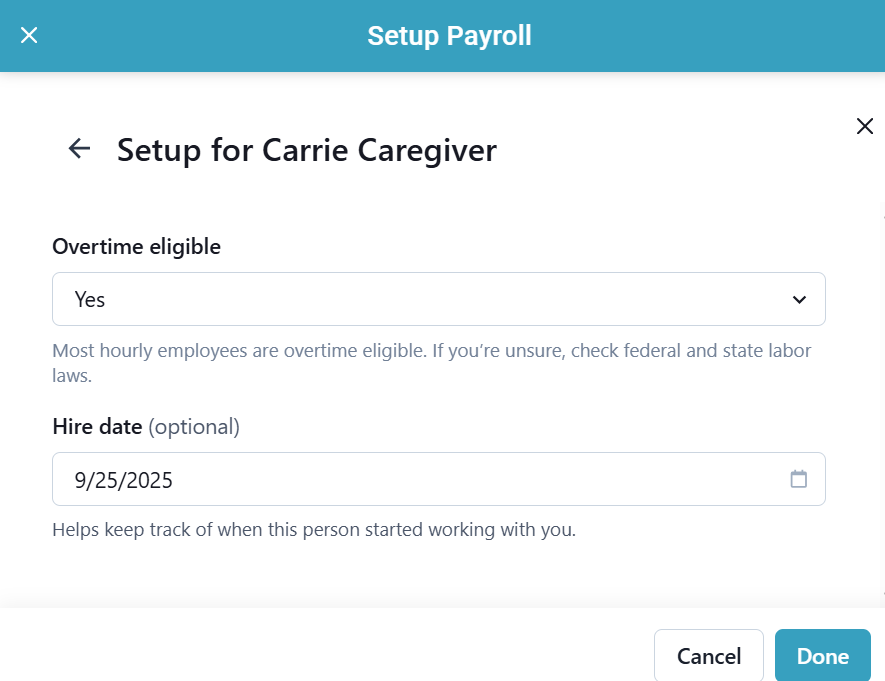The height and width of the screenshot is (681, 885).
Task: Click the 'Setup for Carrie Caregiver' heading
Action: tap(306, 150)
